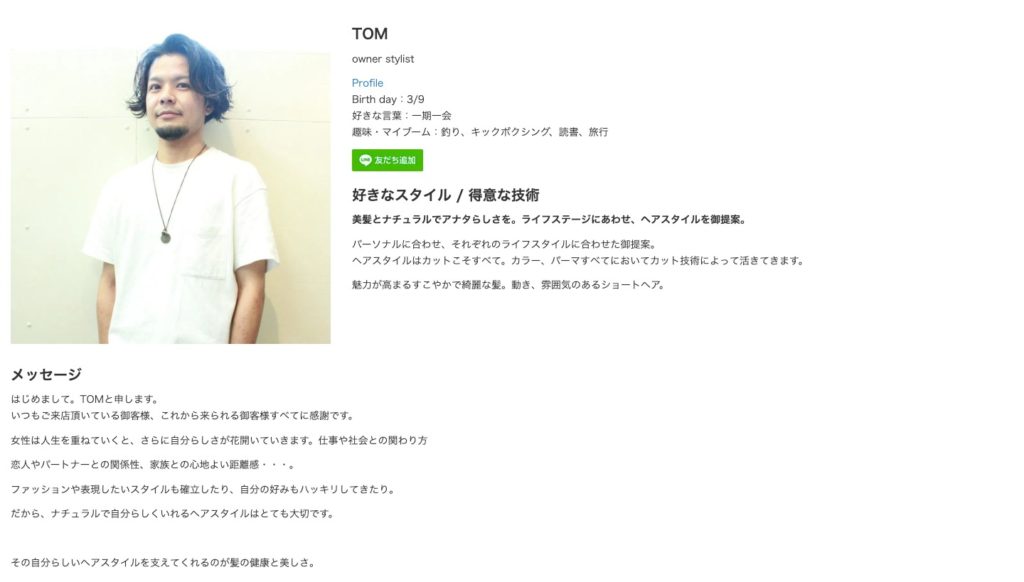Screen dimensions: 1024x582
Task: Click the 友だち追加 button label
Action: coord(395,160)
